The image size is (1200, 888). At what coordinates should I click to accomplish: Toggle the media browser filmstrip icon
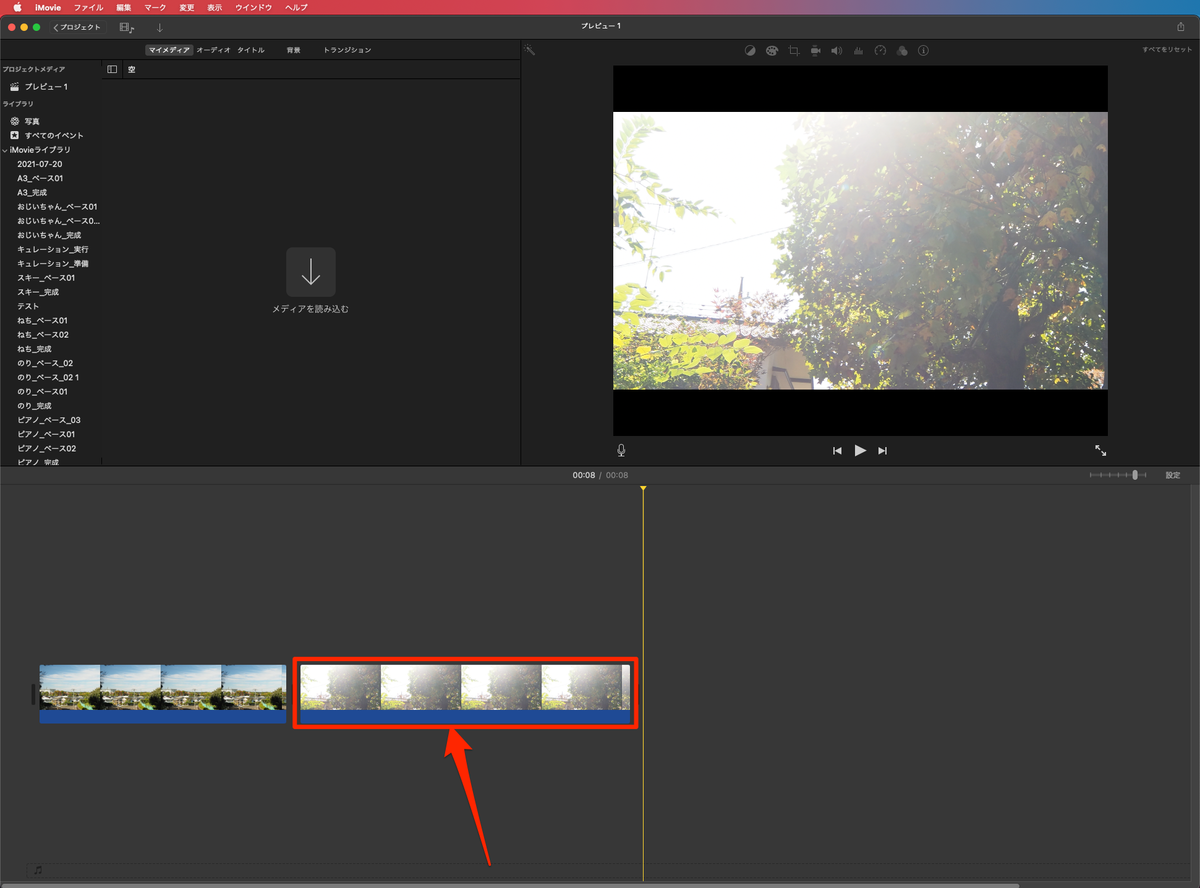point(127,27)
